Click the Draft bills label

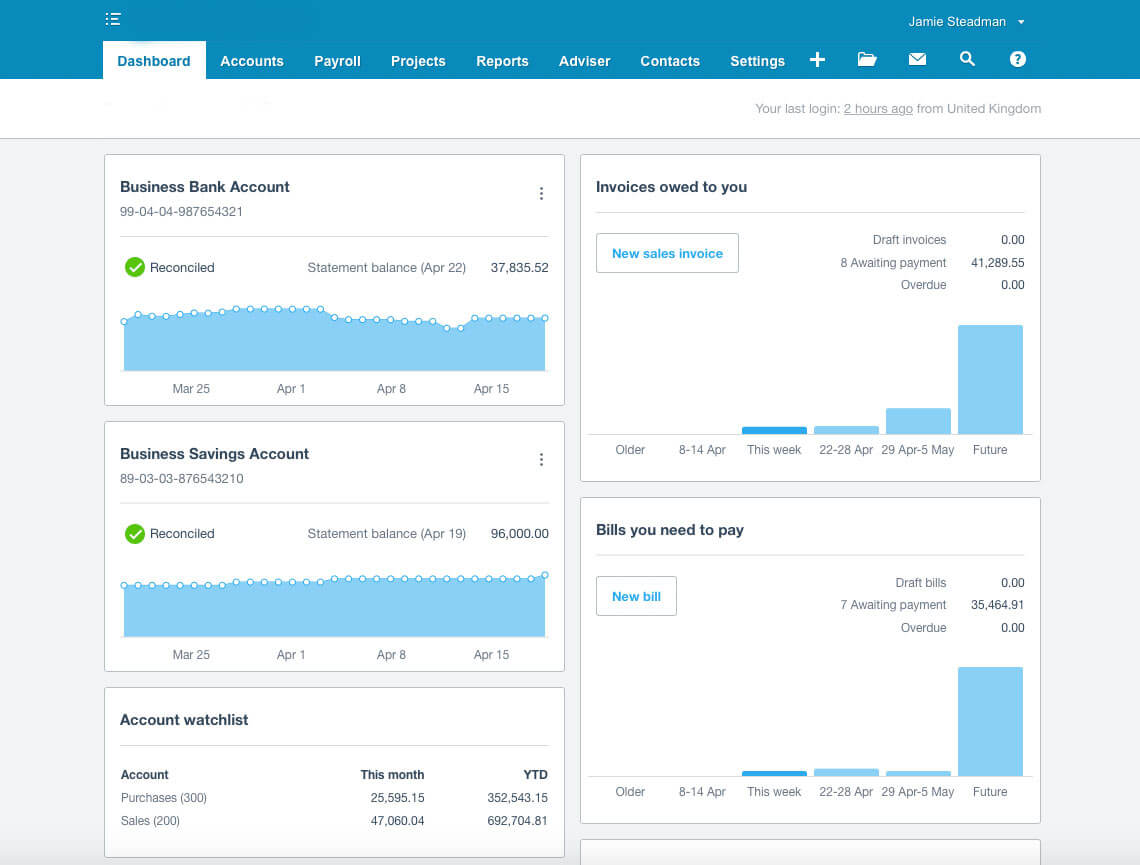tap(920, 583)
